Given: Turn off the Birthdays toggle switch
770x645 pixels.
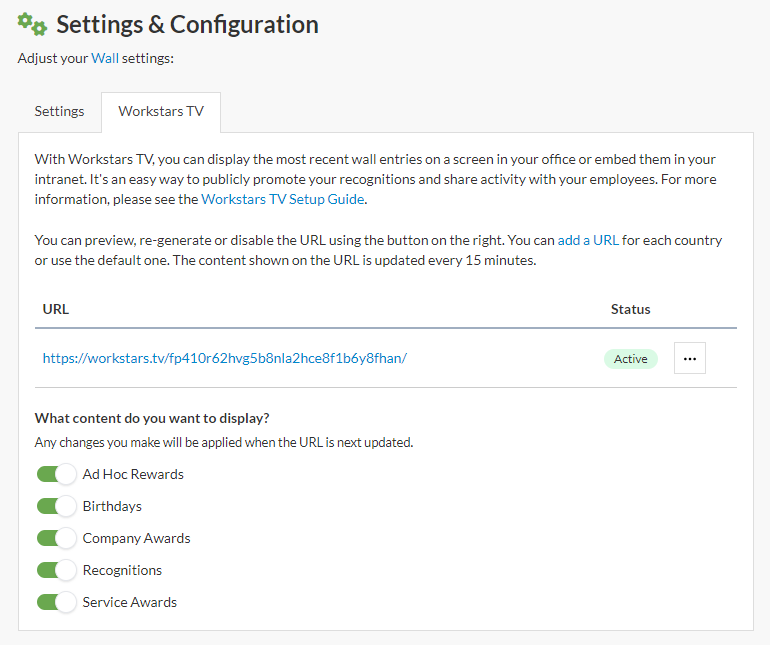Looking at the screenshot, I should pos(57,506).
